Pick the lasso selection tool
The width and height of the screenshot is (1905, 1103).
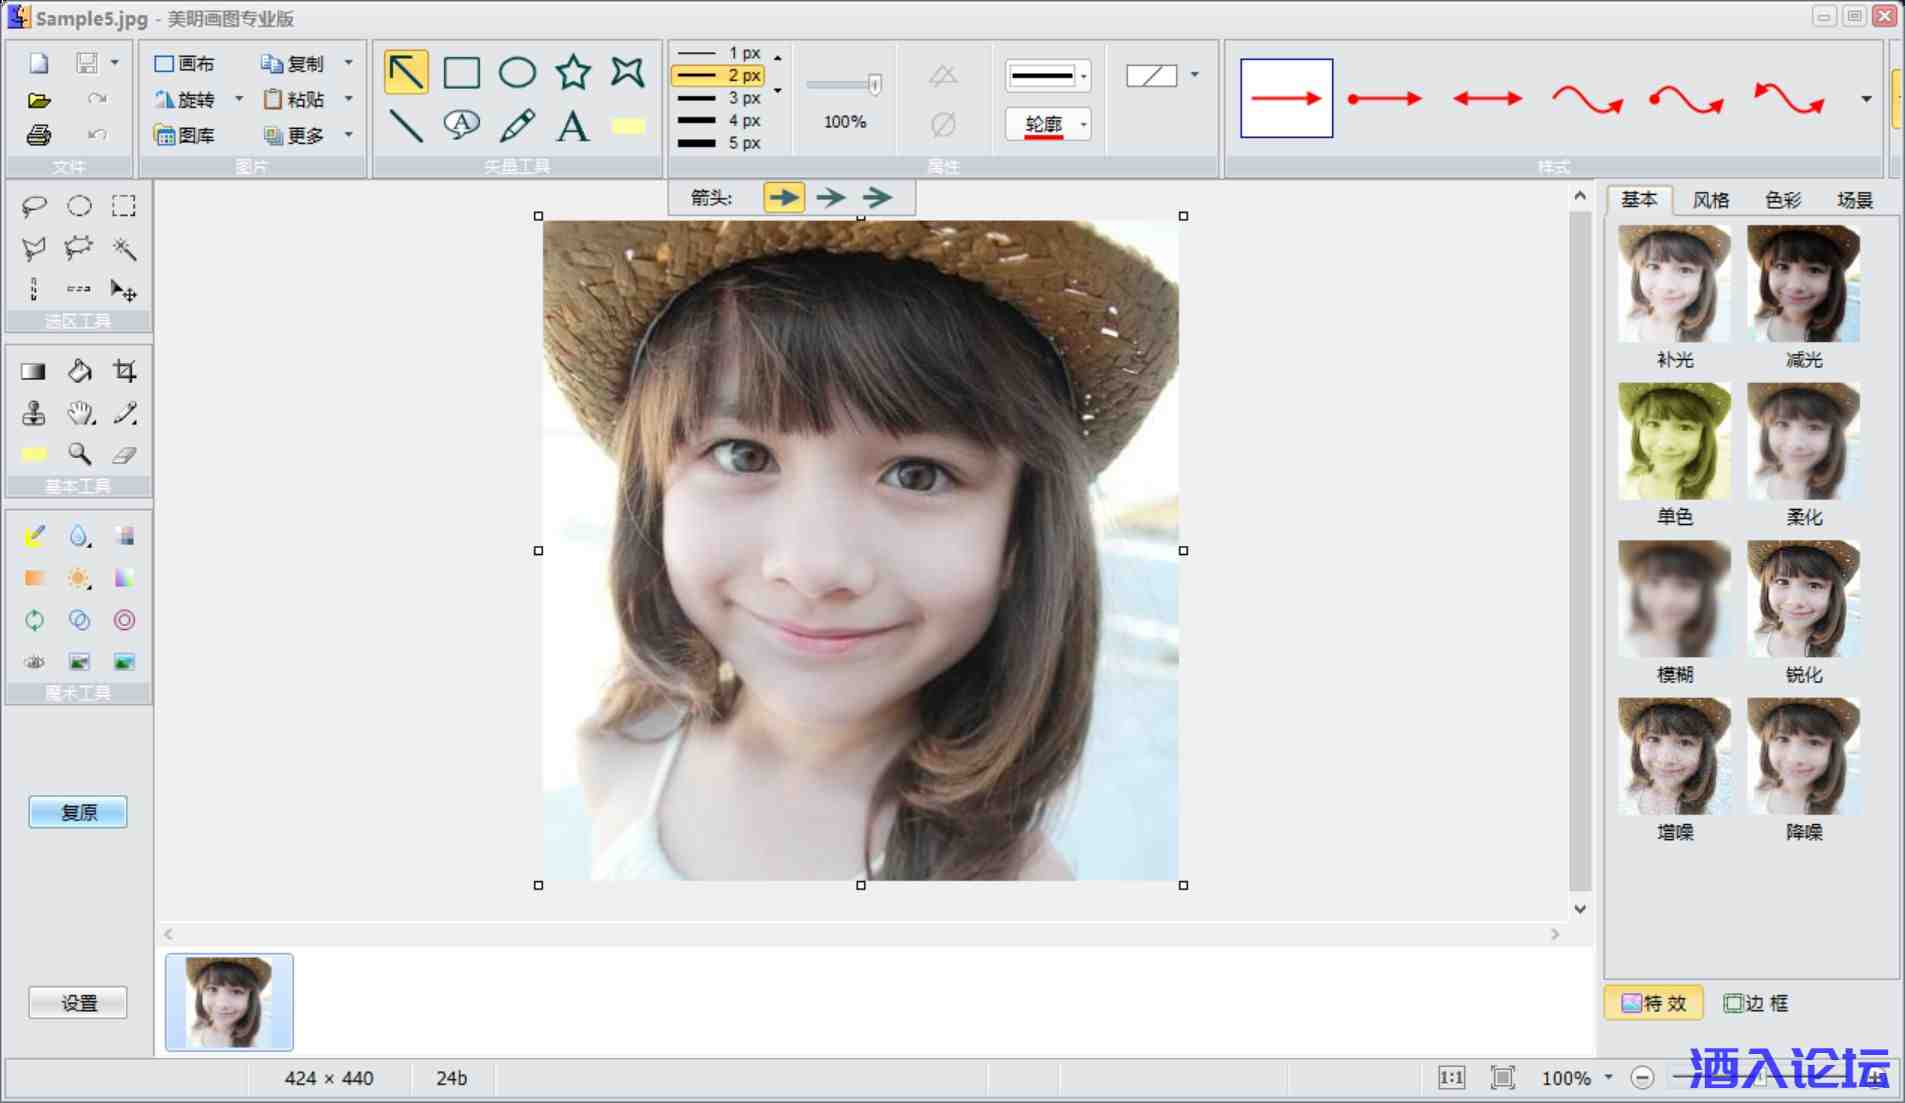point(34,206)
